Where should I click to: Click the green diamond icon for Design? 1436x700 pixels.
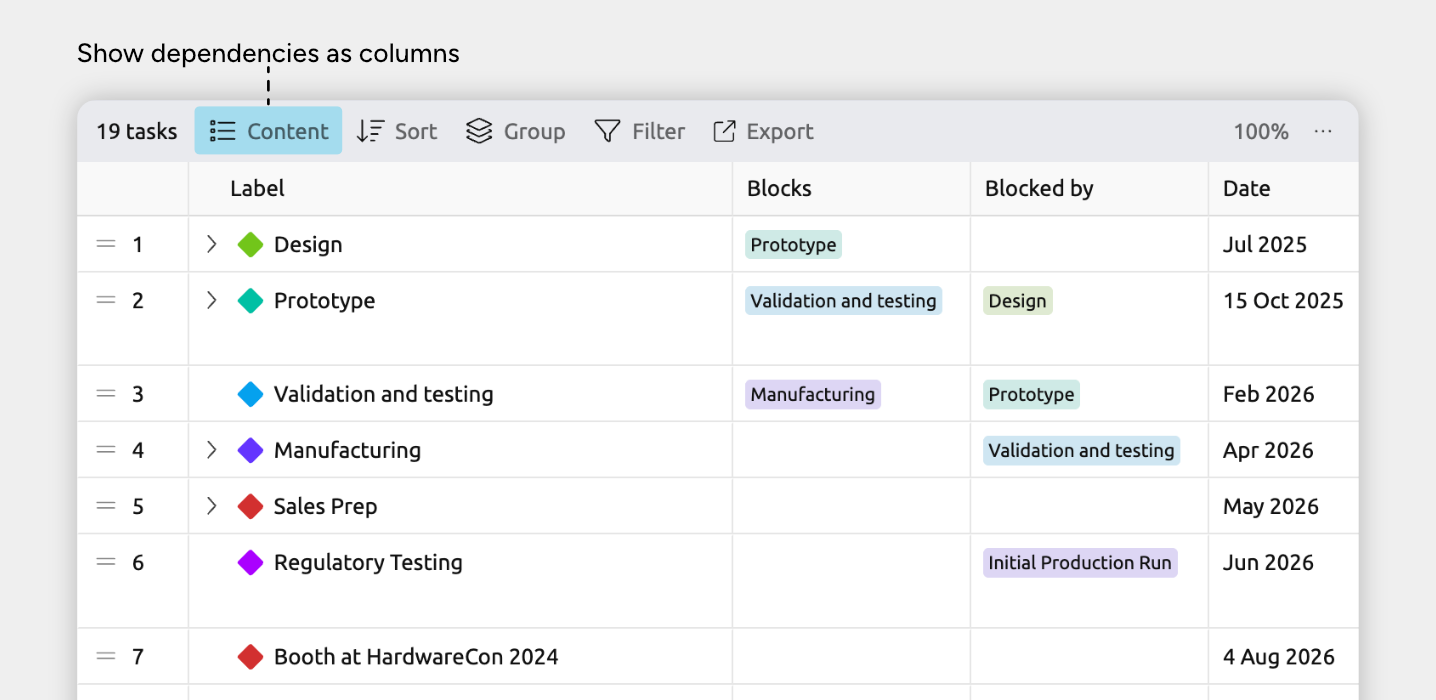pyautogui.click(x=250, y=244)
